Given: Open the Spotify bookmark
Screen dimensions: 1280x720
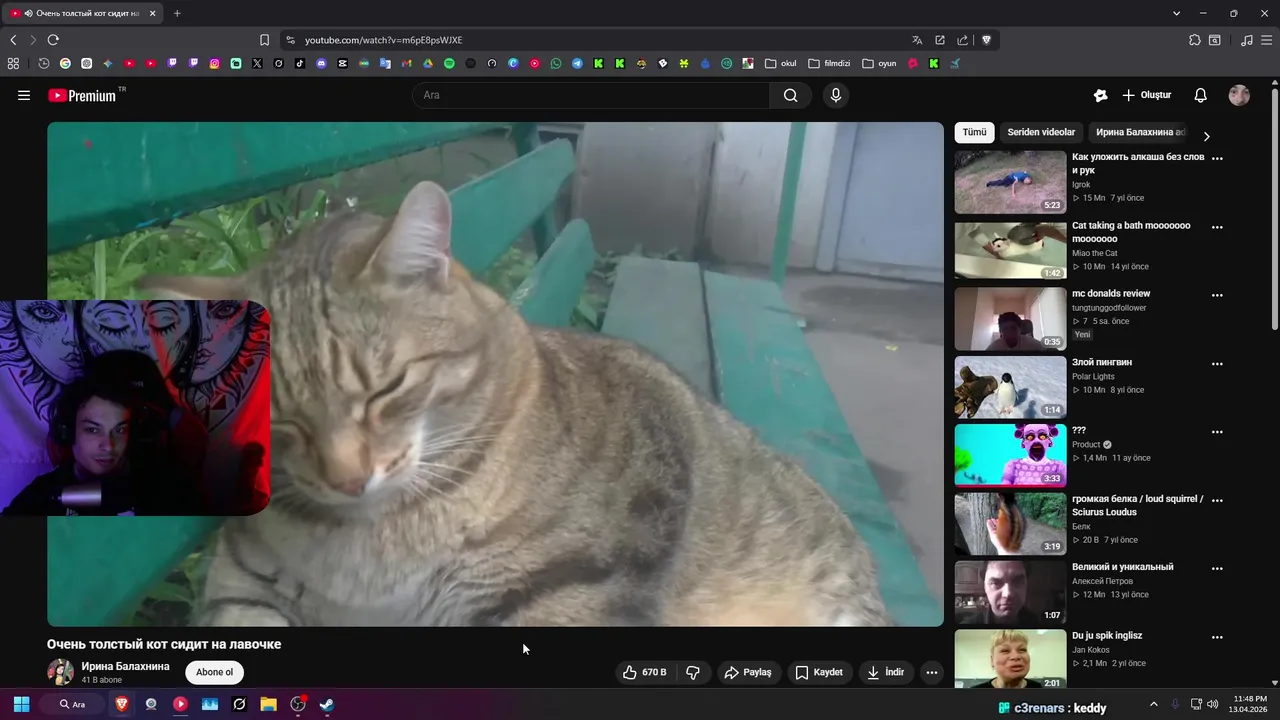Looking at the screenshot, I should 449,63.
